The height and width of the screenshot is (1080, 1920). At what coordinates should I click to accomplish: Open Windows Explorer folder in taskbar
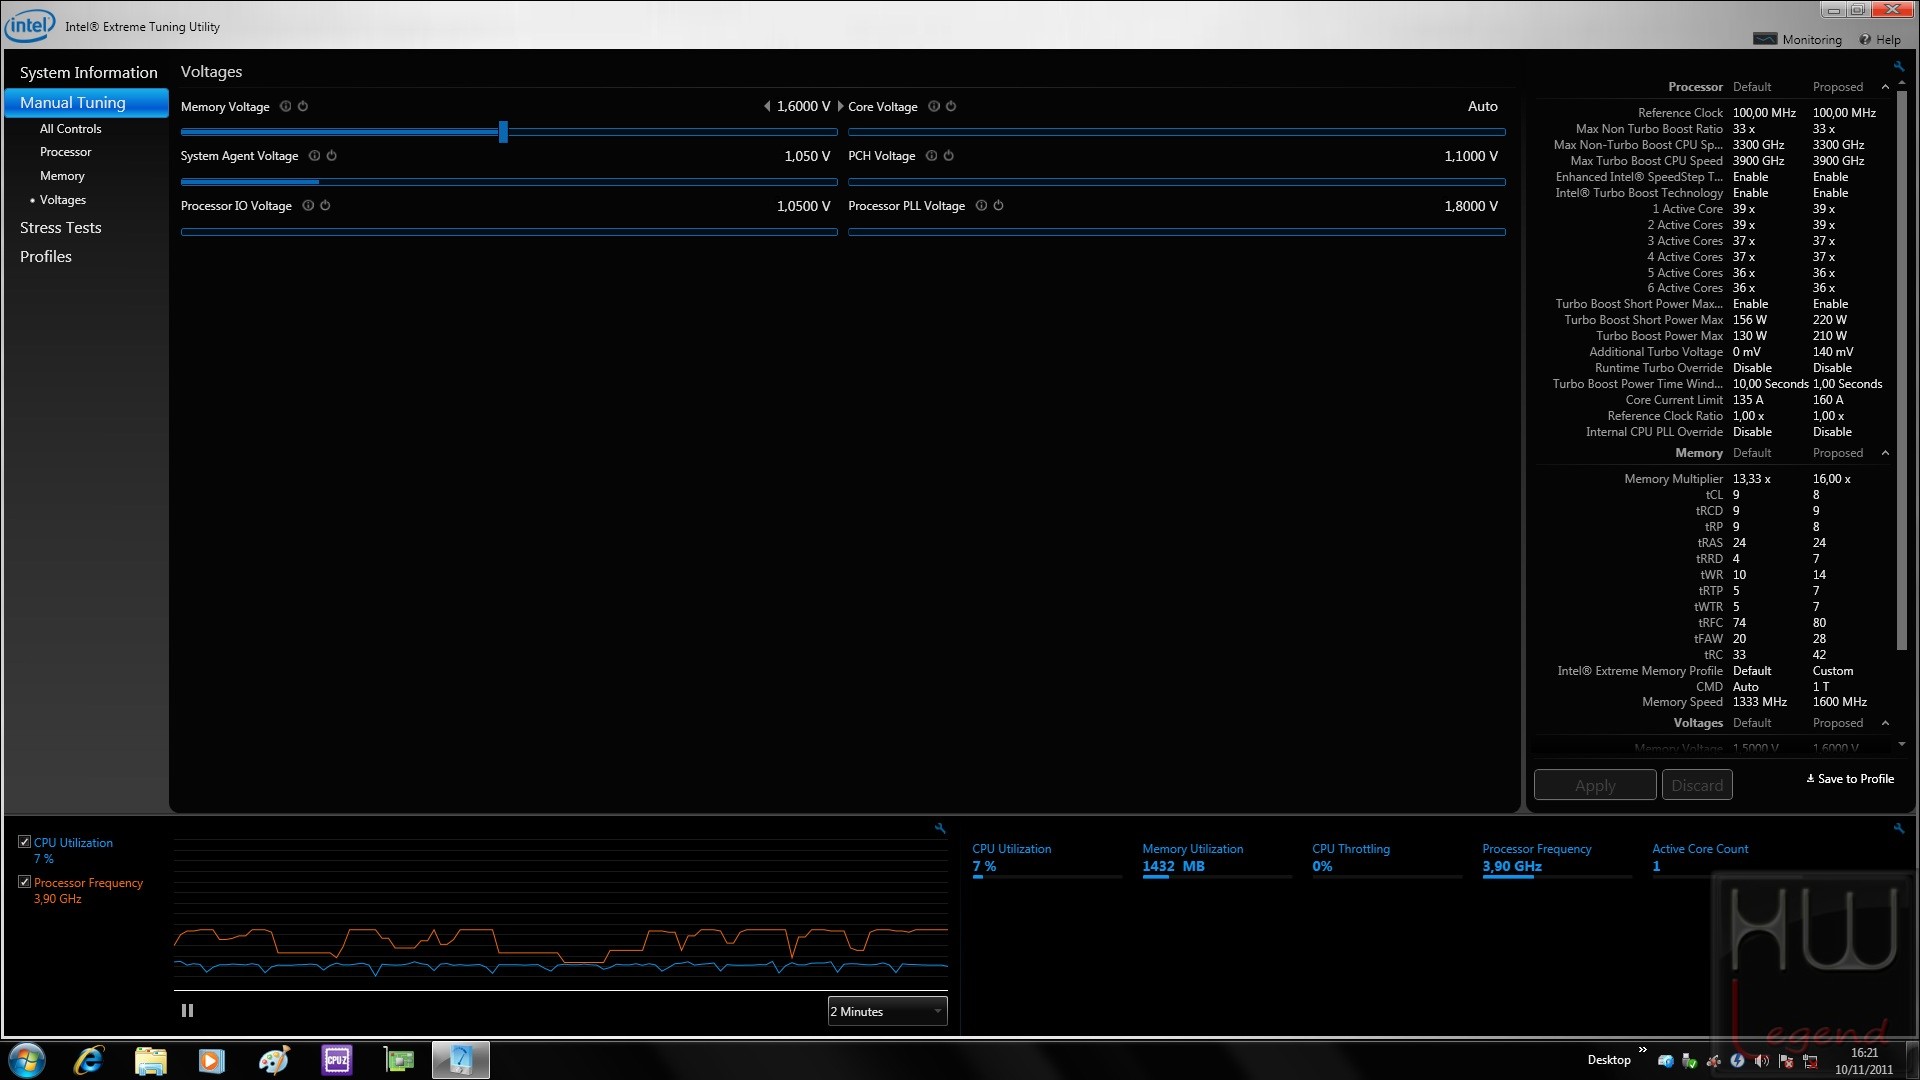point(150,1060)
